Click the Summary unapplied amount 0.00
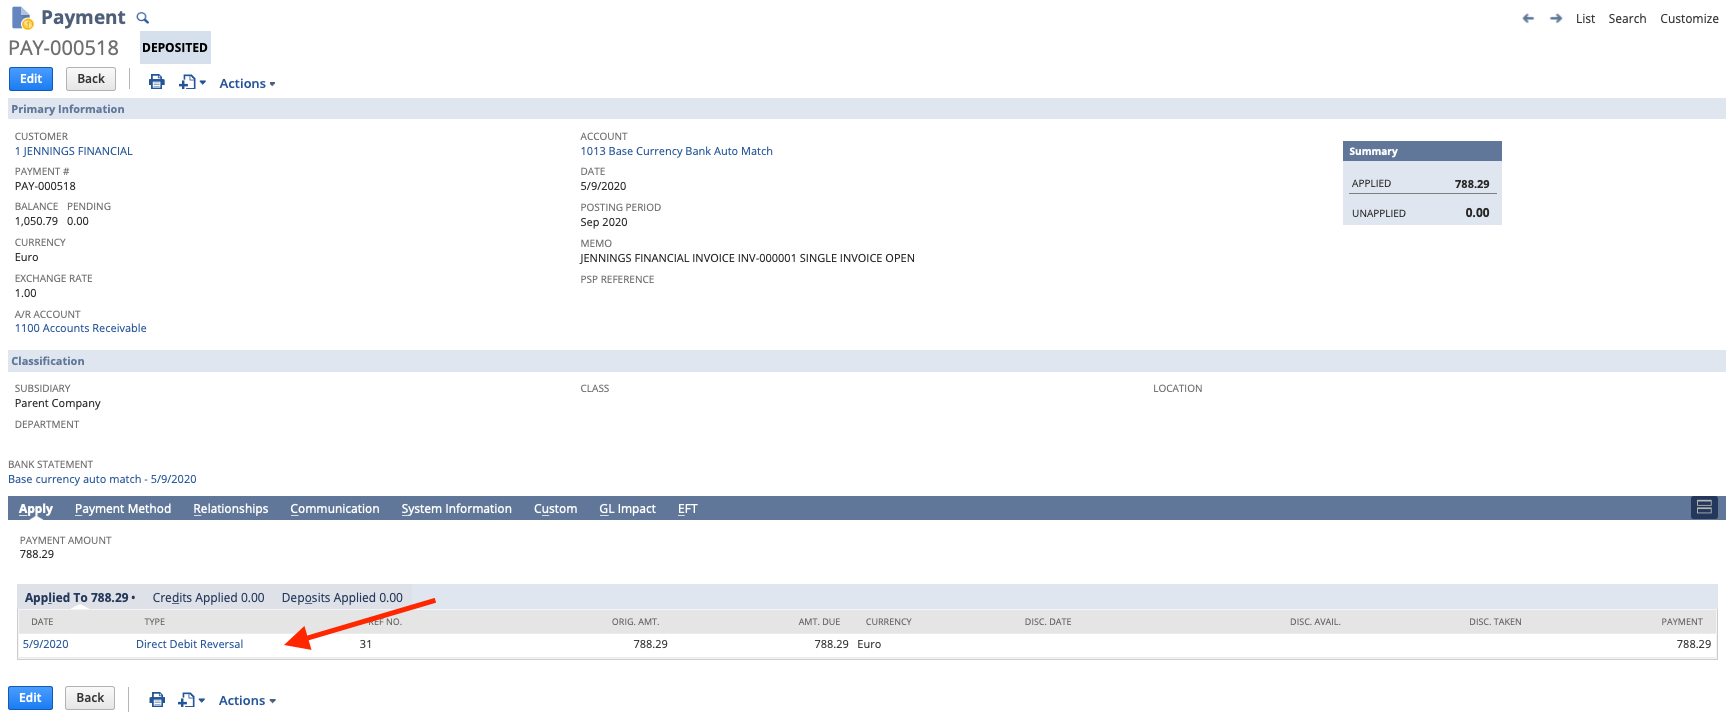Viewport: 1736px width, 722px height. tap(1477, 213)
